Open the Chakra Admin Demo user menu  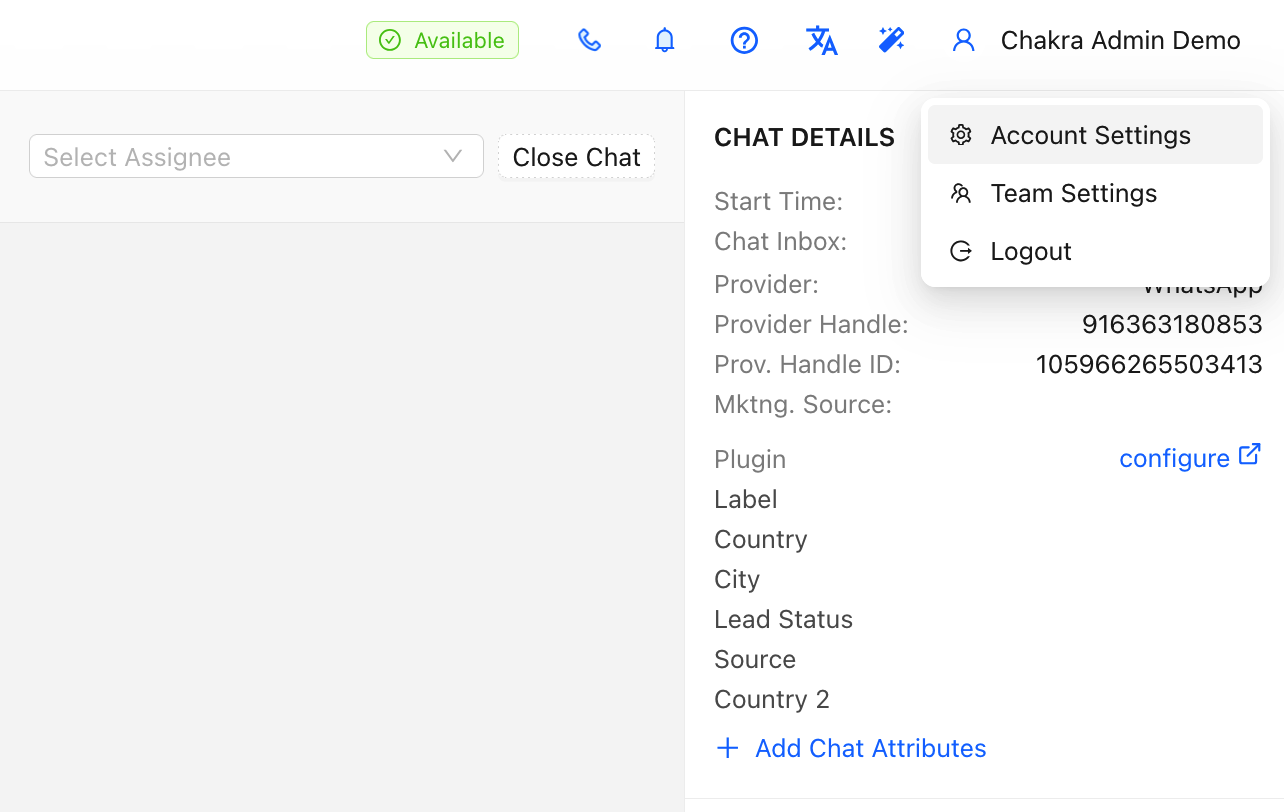(1120, 41)
